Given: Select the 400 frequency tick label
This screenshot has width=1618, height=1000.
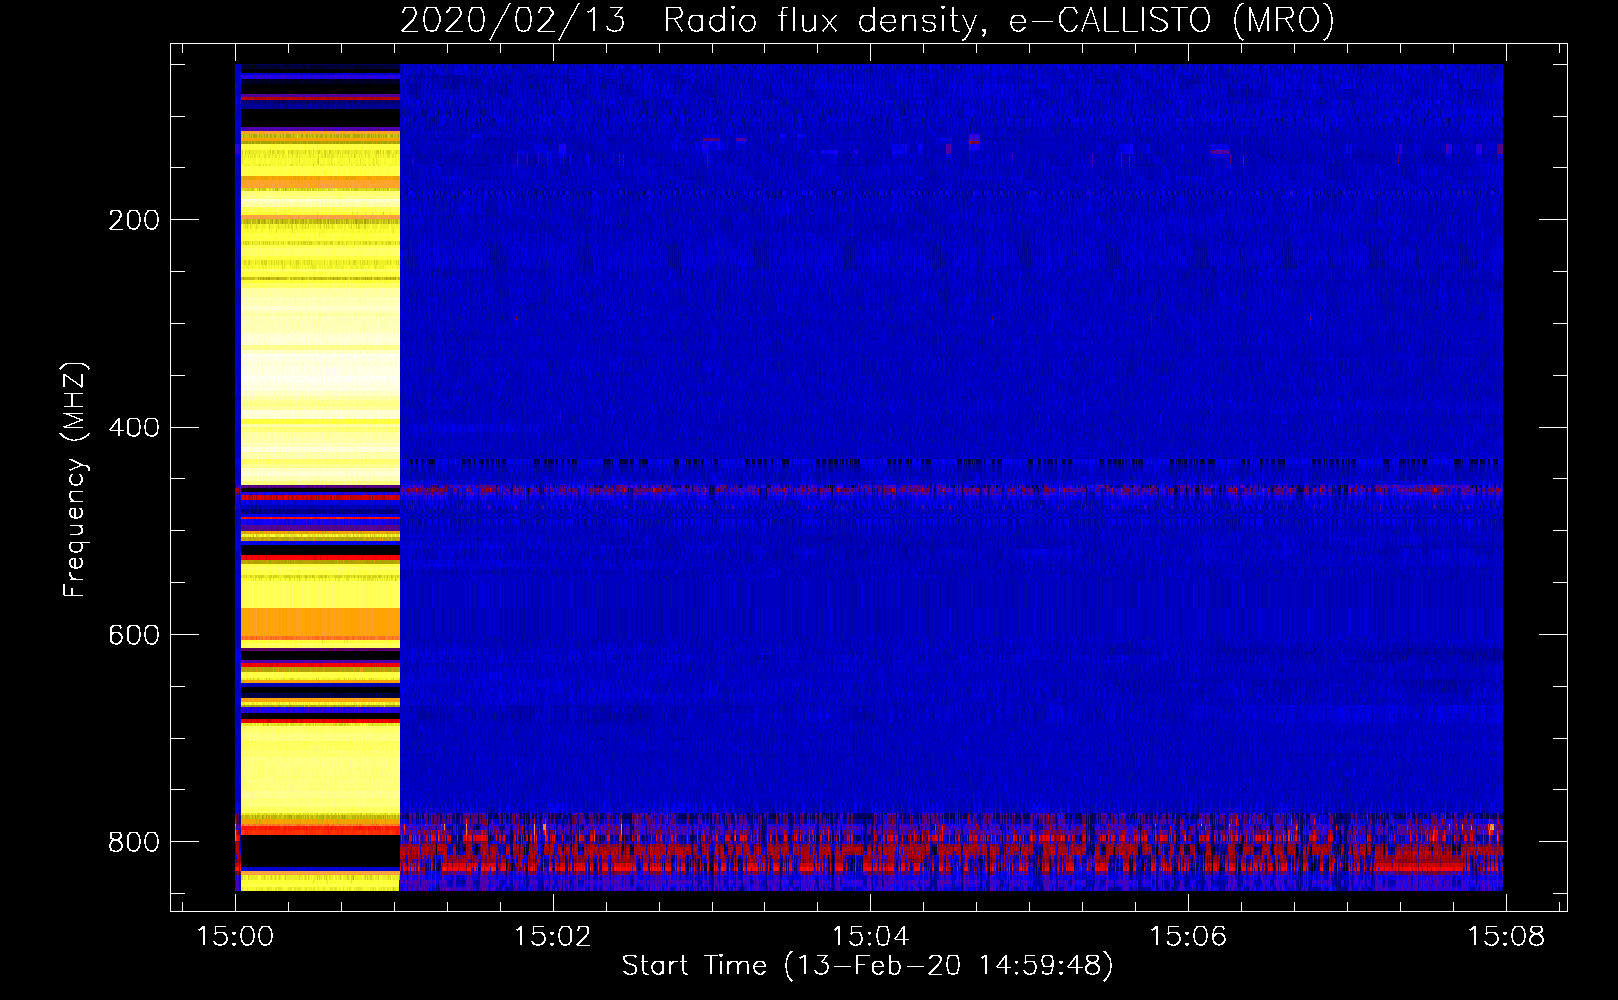Looking at the screenshot, I should (x=134, y=427).
